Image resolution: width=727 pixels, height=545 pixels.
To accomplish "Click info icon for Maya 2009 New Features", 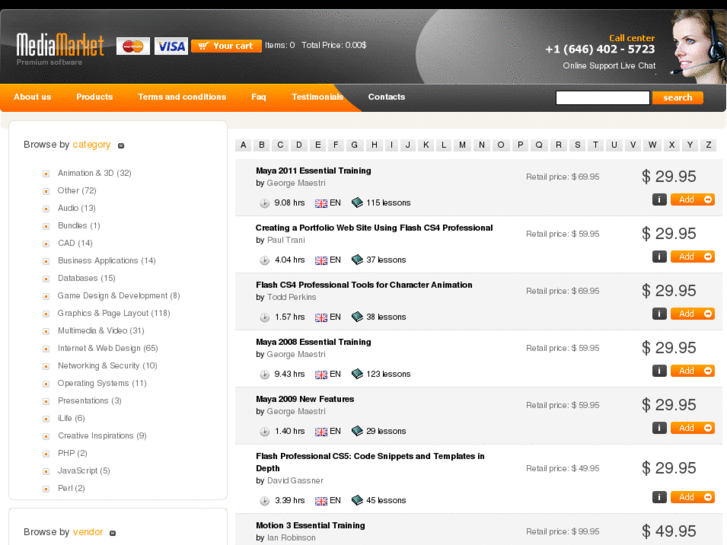I will pyautogui.click(x=659, y=428).
